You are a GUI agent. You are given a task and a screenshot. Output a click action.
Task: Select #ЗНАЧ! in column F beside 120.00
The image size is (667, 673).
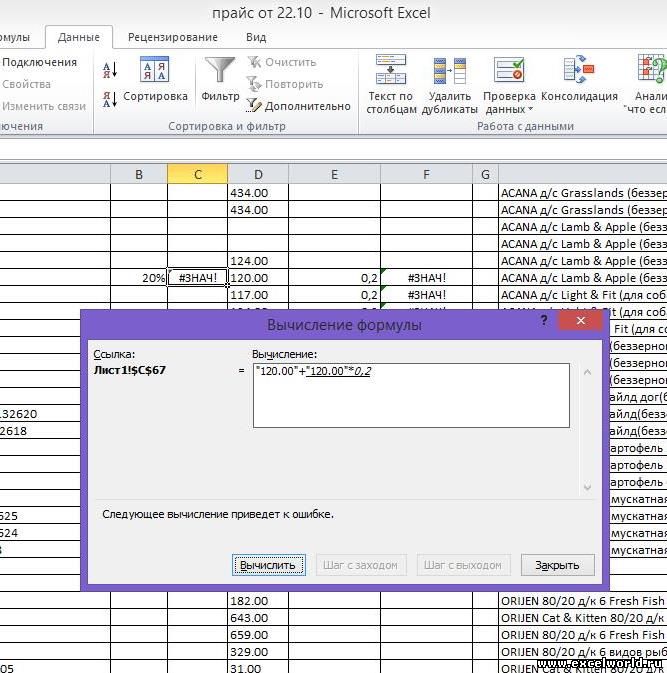click(x=426, y=278)
